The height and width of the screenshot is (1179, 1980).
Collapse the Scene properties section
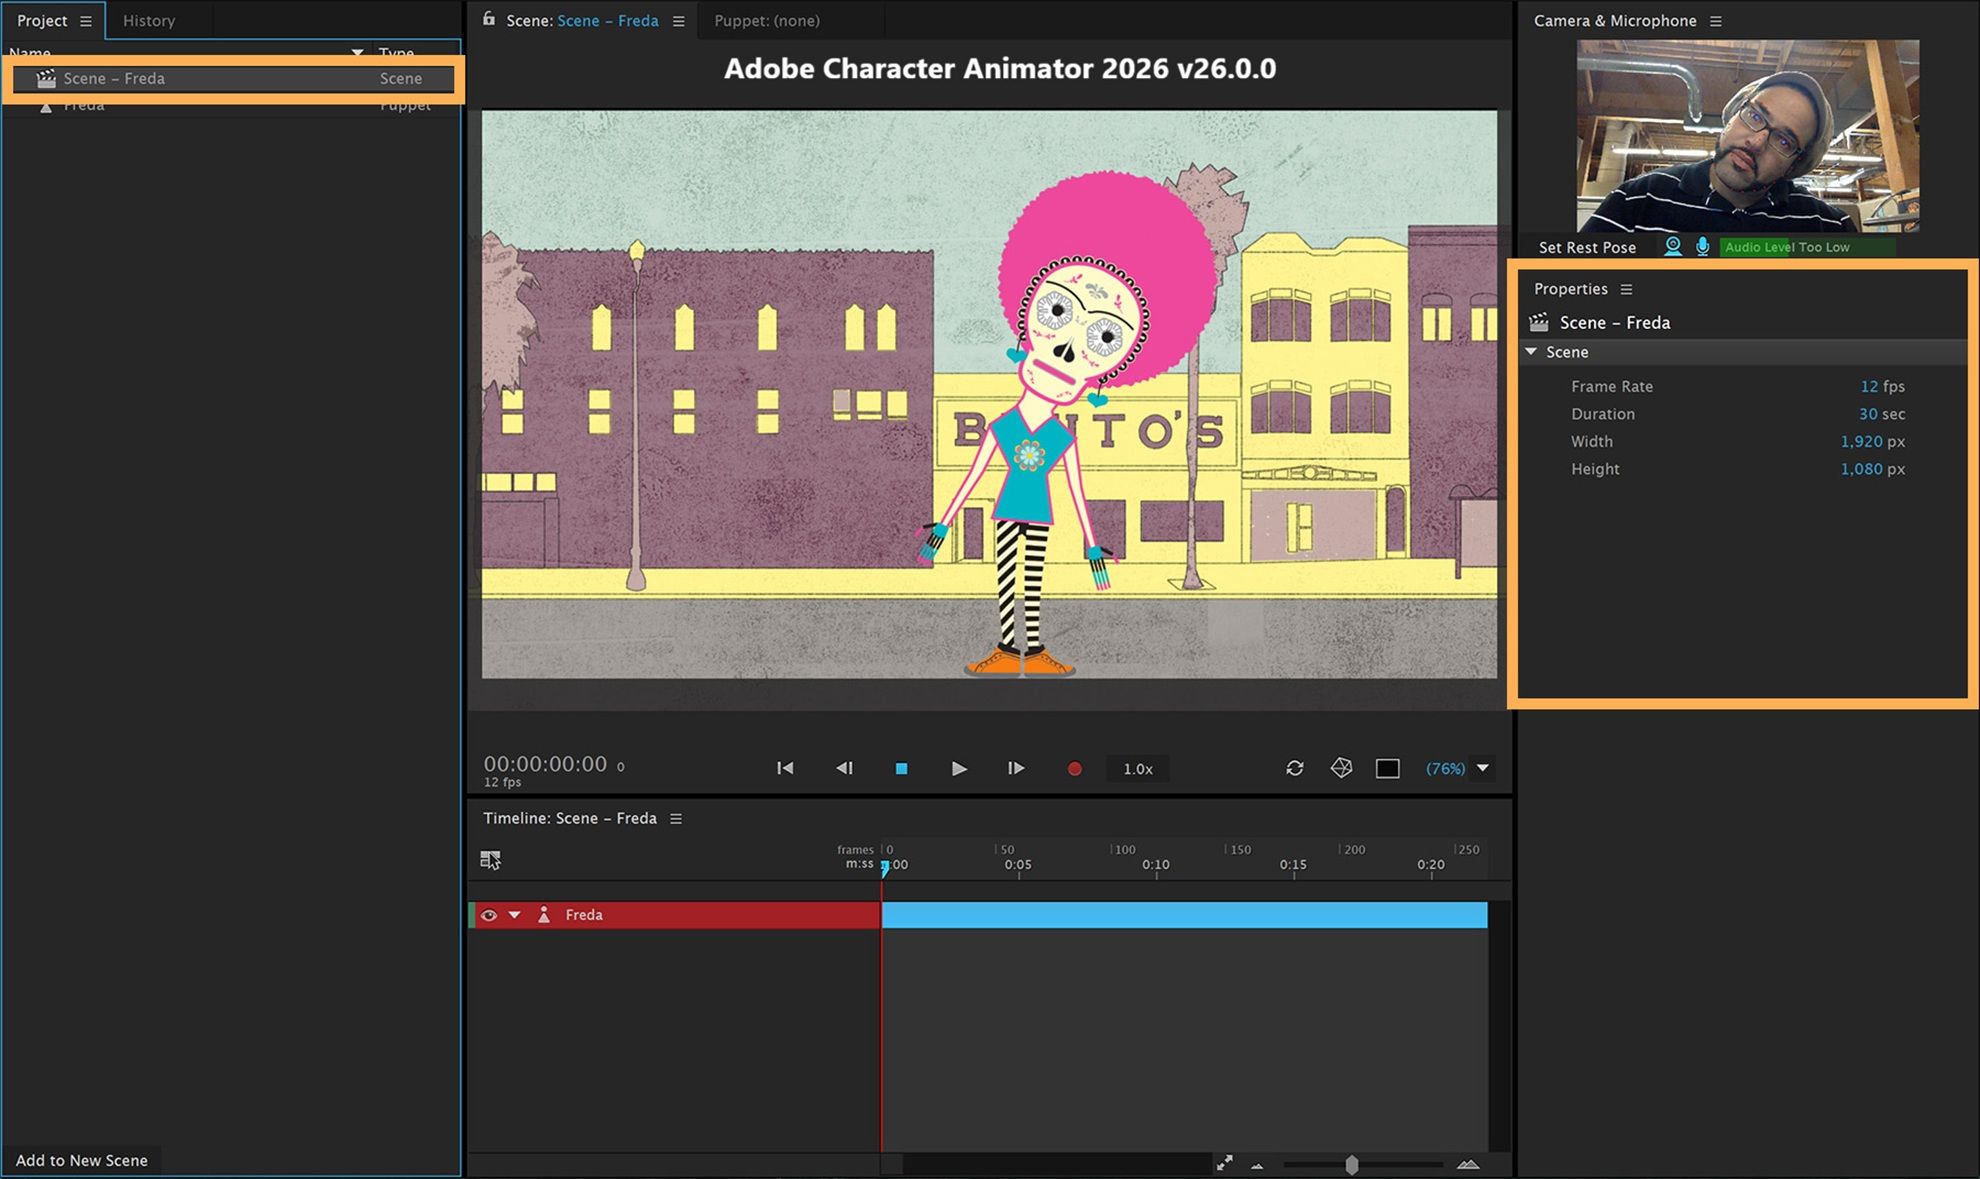coord(1530,352)
